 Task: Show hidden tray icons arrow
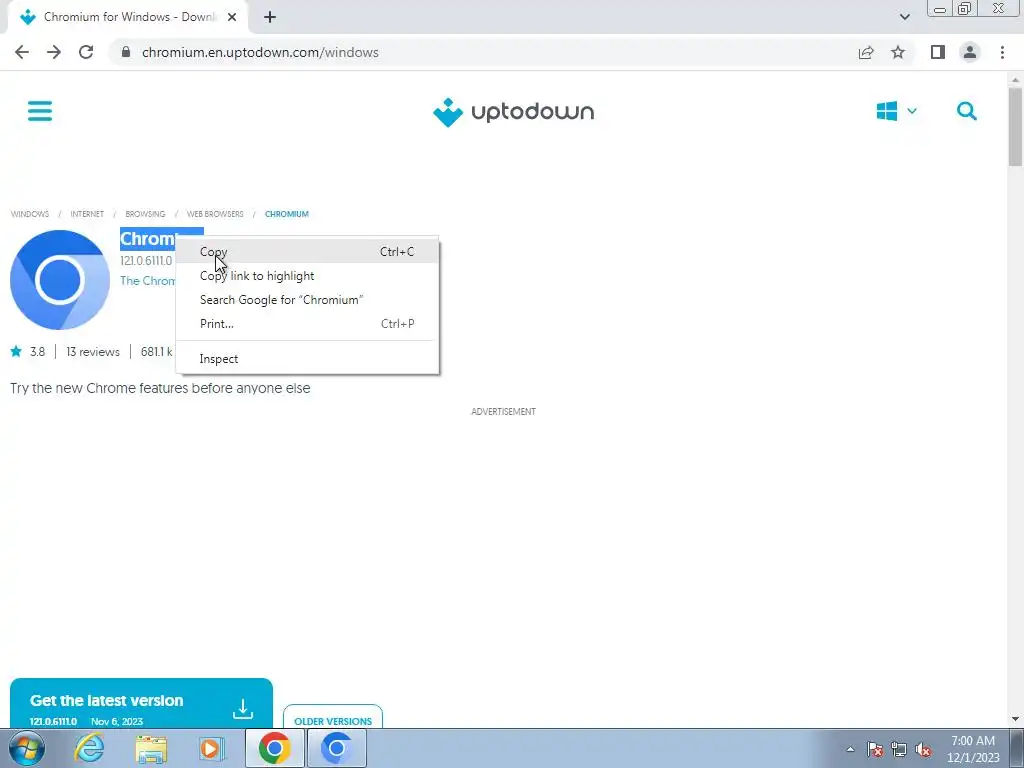(850, 749)
